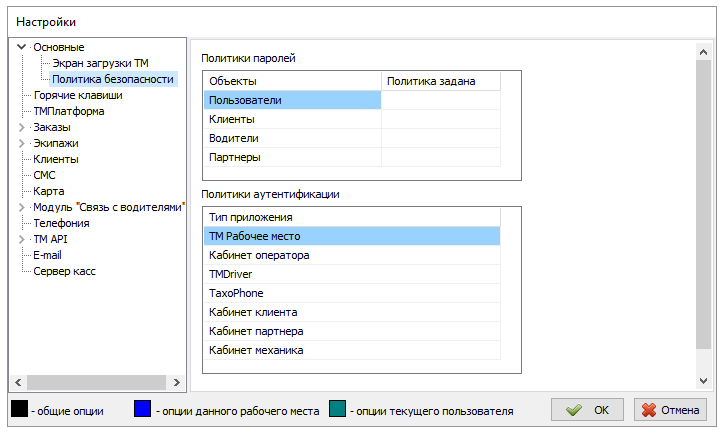Image resolution: width=723 pixels, height=434 pixels.
Task: Expand the ТМ API tree node
Action: (x=22, y=239)
